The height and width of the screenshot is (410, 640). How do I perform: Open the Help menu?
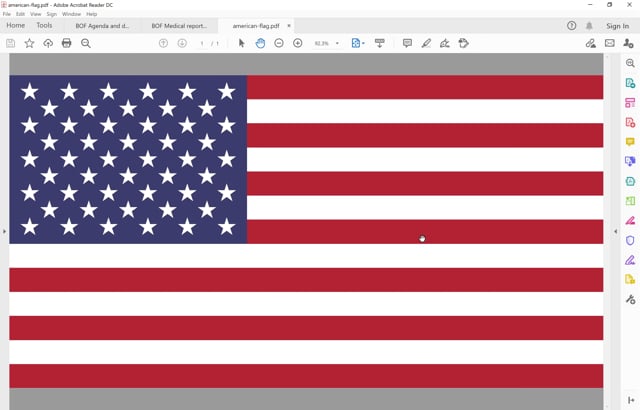[x=91, y=14]
